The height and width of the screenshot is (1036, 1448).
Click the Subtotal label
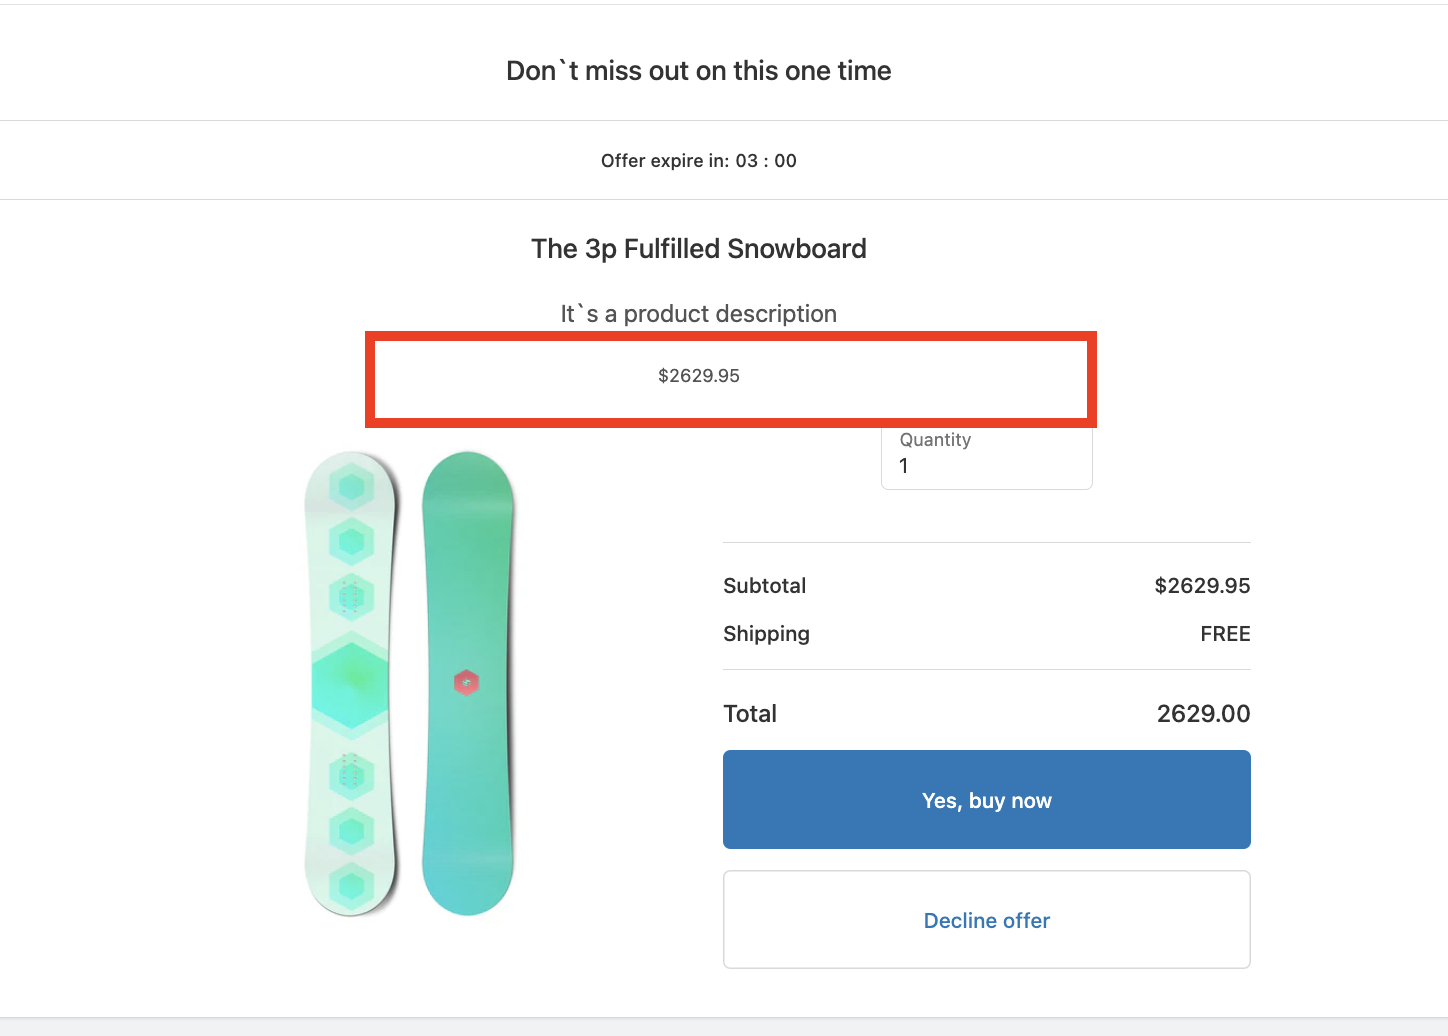pyautogui.click(x=765, y=586)
